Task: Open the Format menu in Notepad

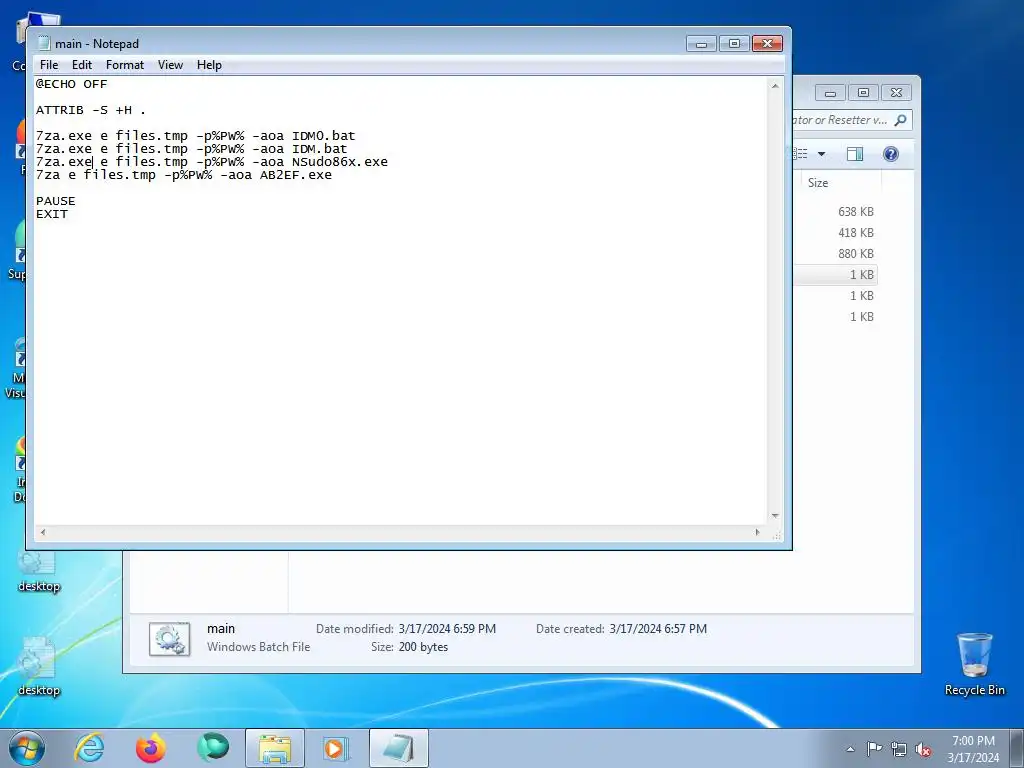Action: tap(125, 65)
